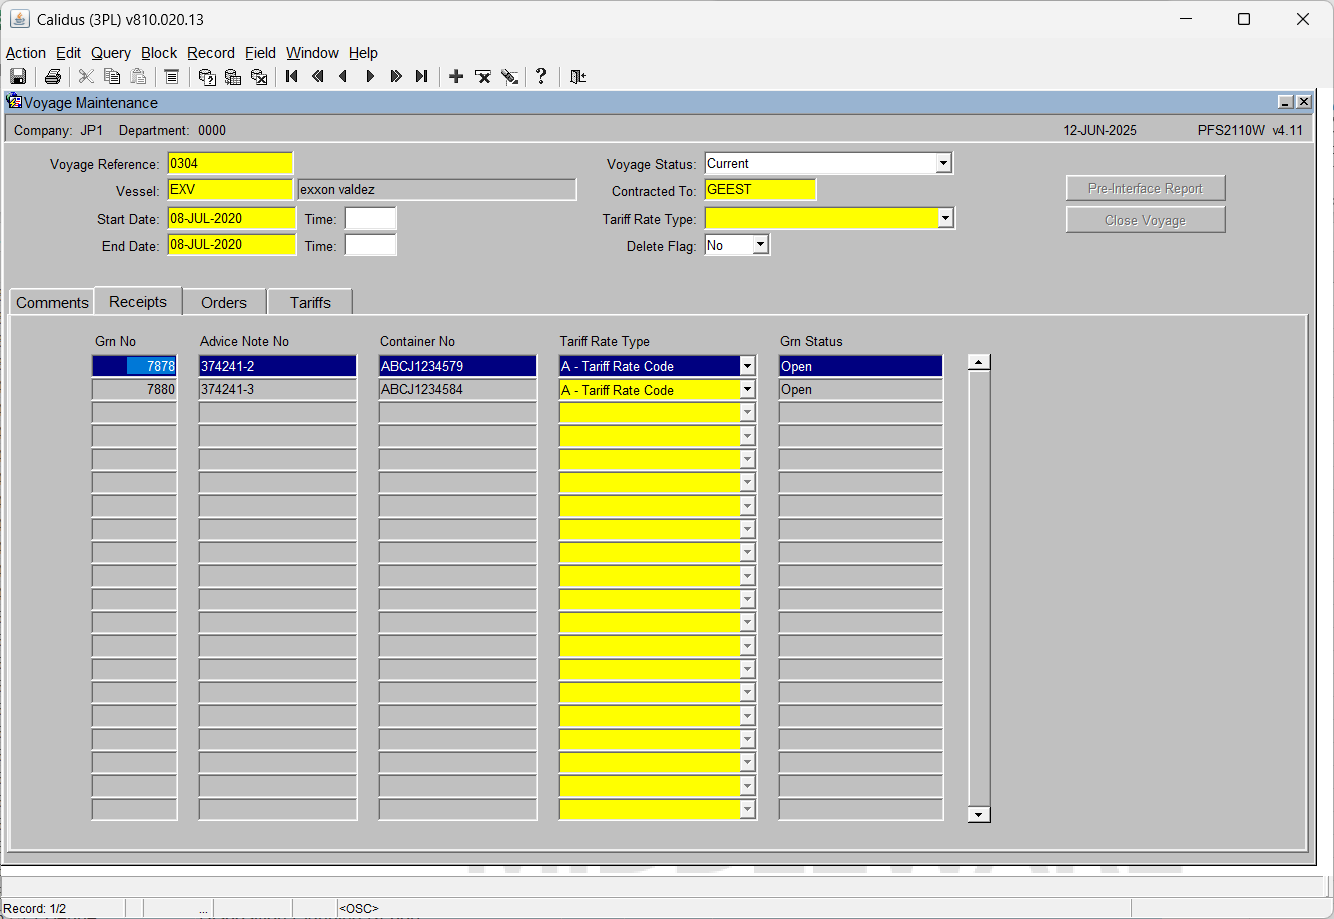Select the Receipts tab

point(138,301)
